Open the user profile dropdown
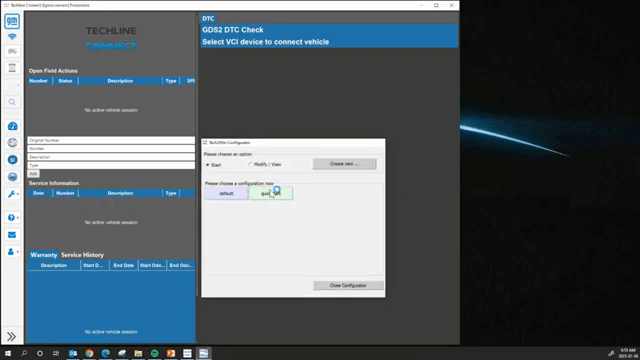The image size is (640, 360). click(12, 251)
